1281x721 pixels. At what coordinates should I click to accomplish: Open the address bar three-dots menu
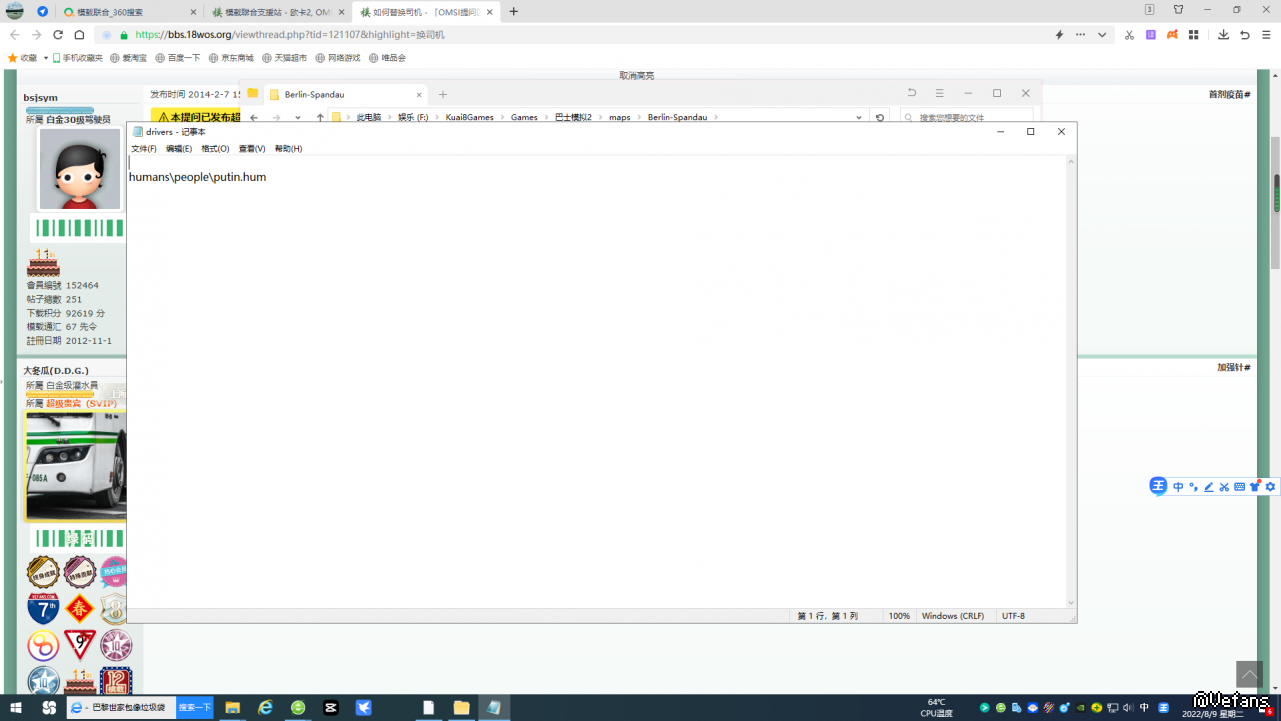(x=1080, y=34)
